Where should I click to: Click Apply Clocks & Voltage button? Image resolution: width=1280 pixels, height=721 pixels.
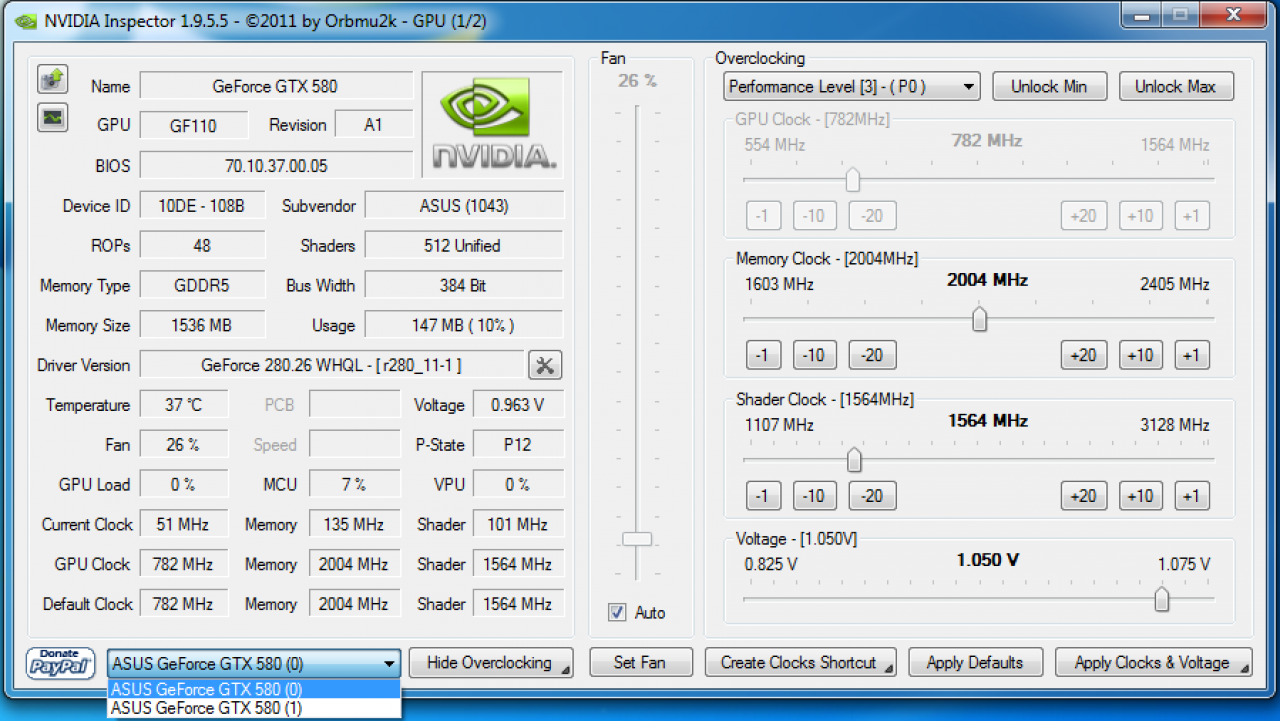1153,662
